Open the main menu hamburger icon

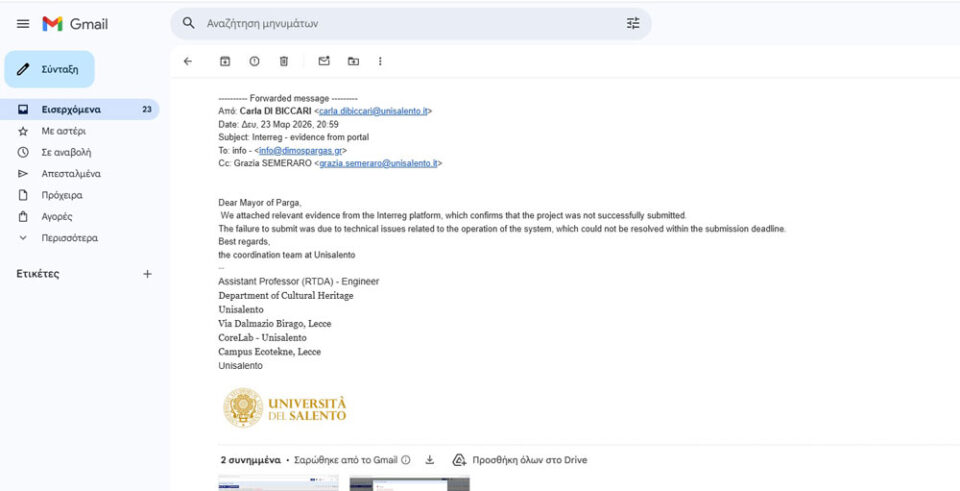point(22,23)
